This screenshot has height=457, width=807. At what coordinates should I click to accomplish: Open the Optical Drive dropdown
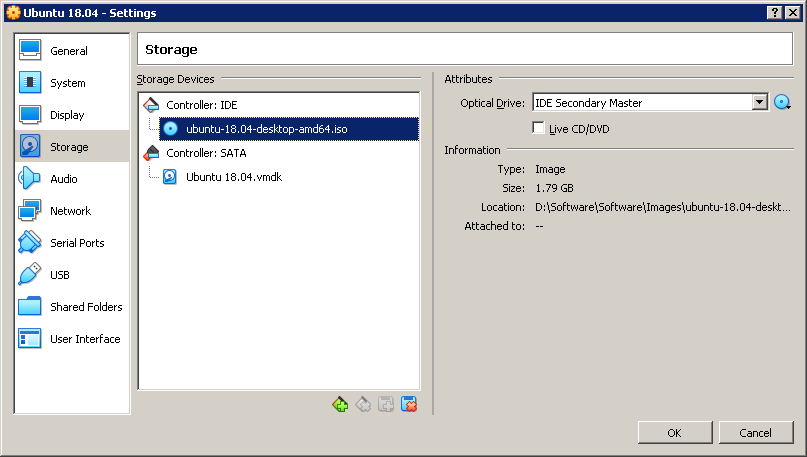pos(651,102)
